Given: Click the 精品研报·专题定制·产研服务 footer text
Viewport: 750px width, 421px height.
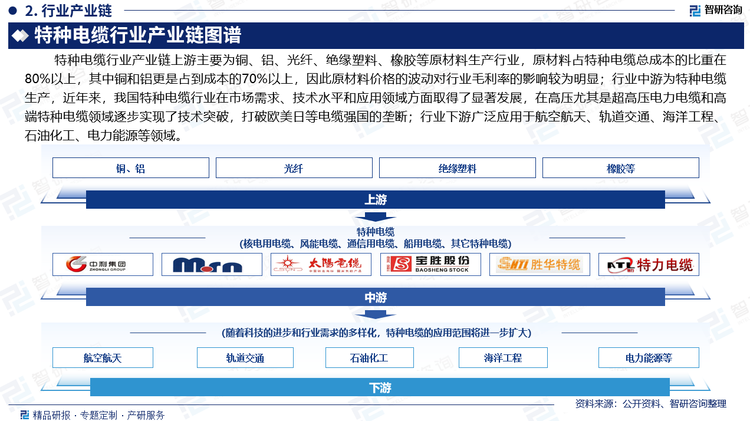Looking at the screenshot, I should [x=99, y=415].
